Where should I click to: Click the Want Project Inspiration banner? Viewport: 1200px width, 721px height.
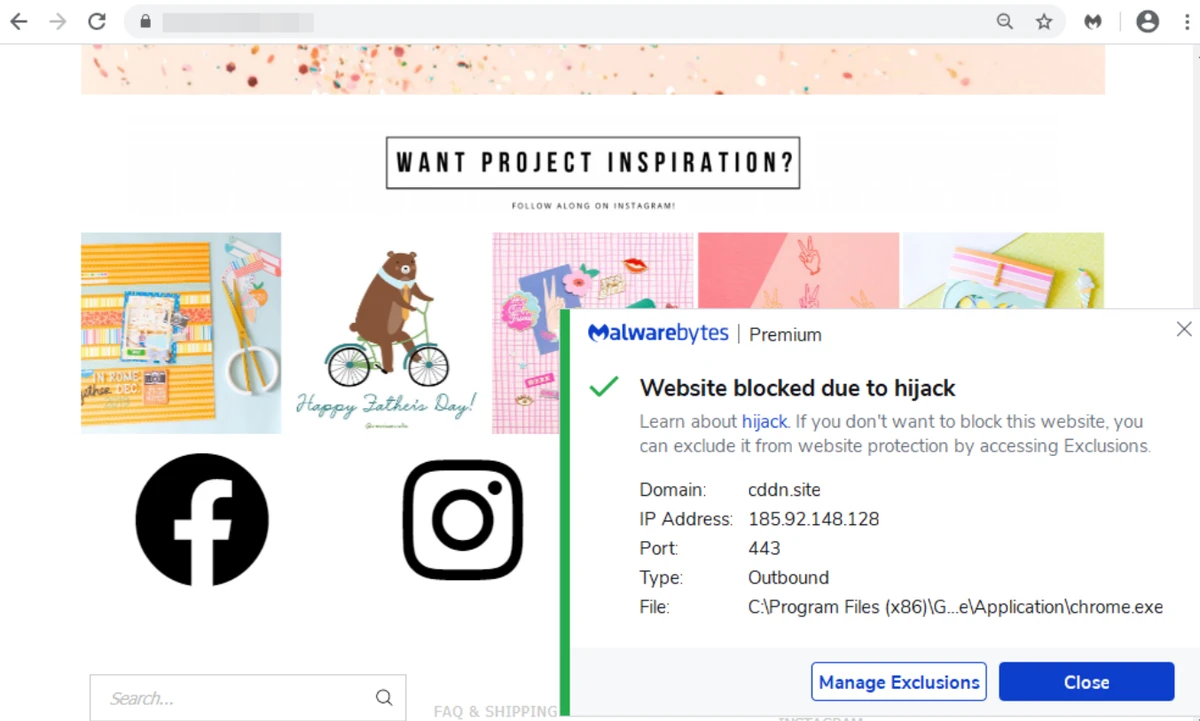[593, 163]
